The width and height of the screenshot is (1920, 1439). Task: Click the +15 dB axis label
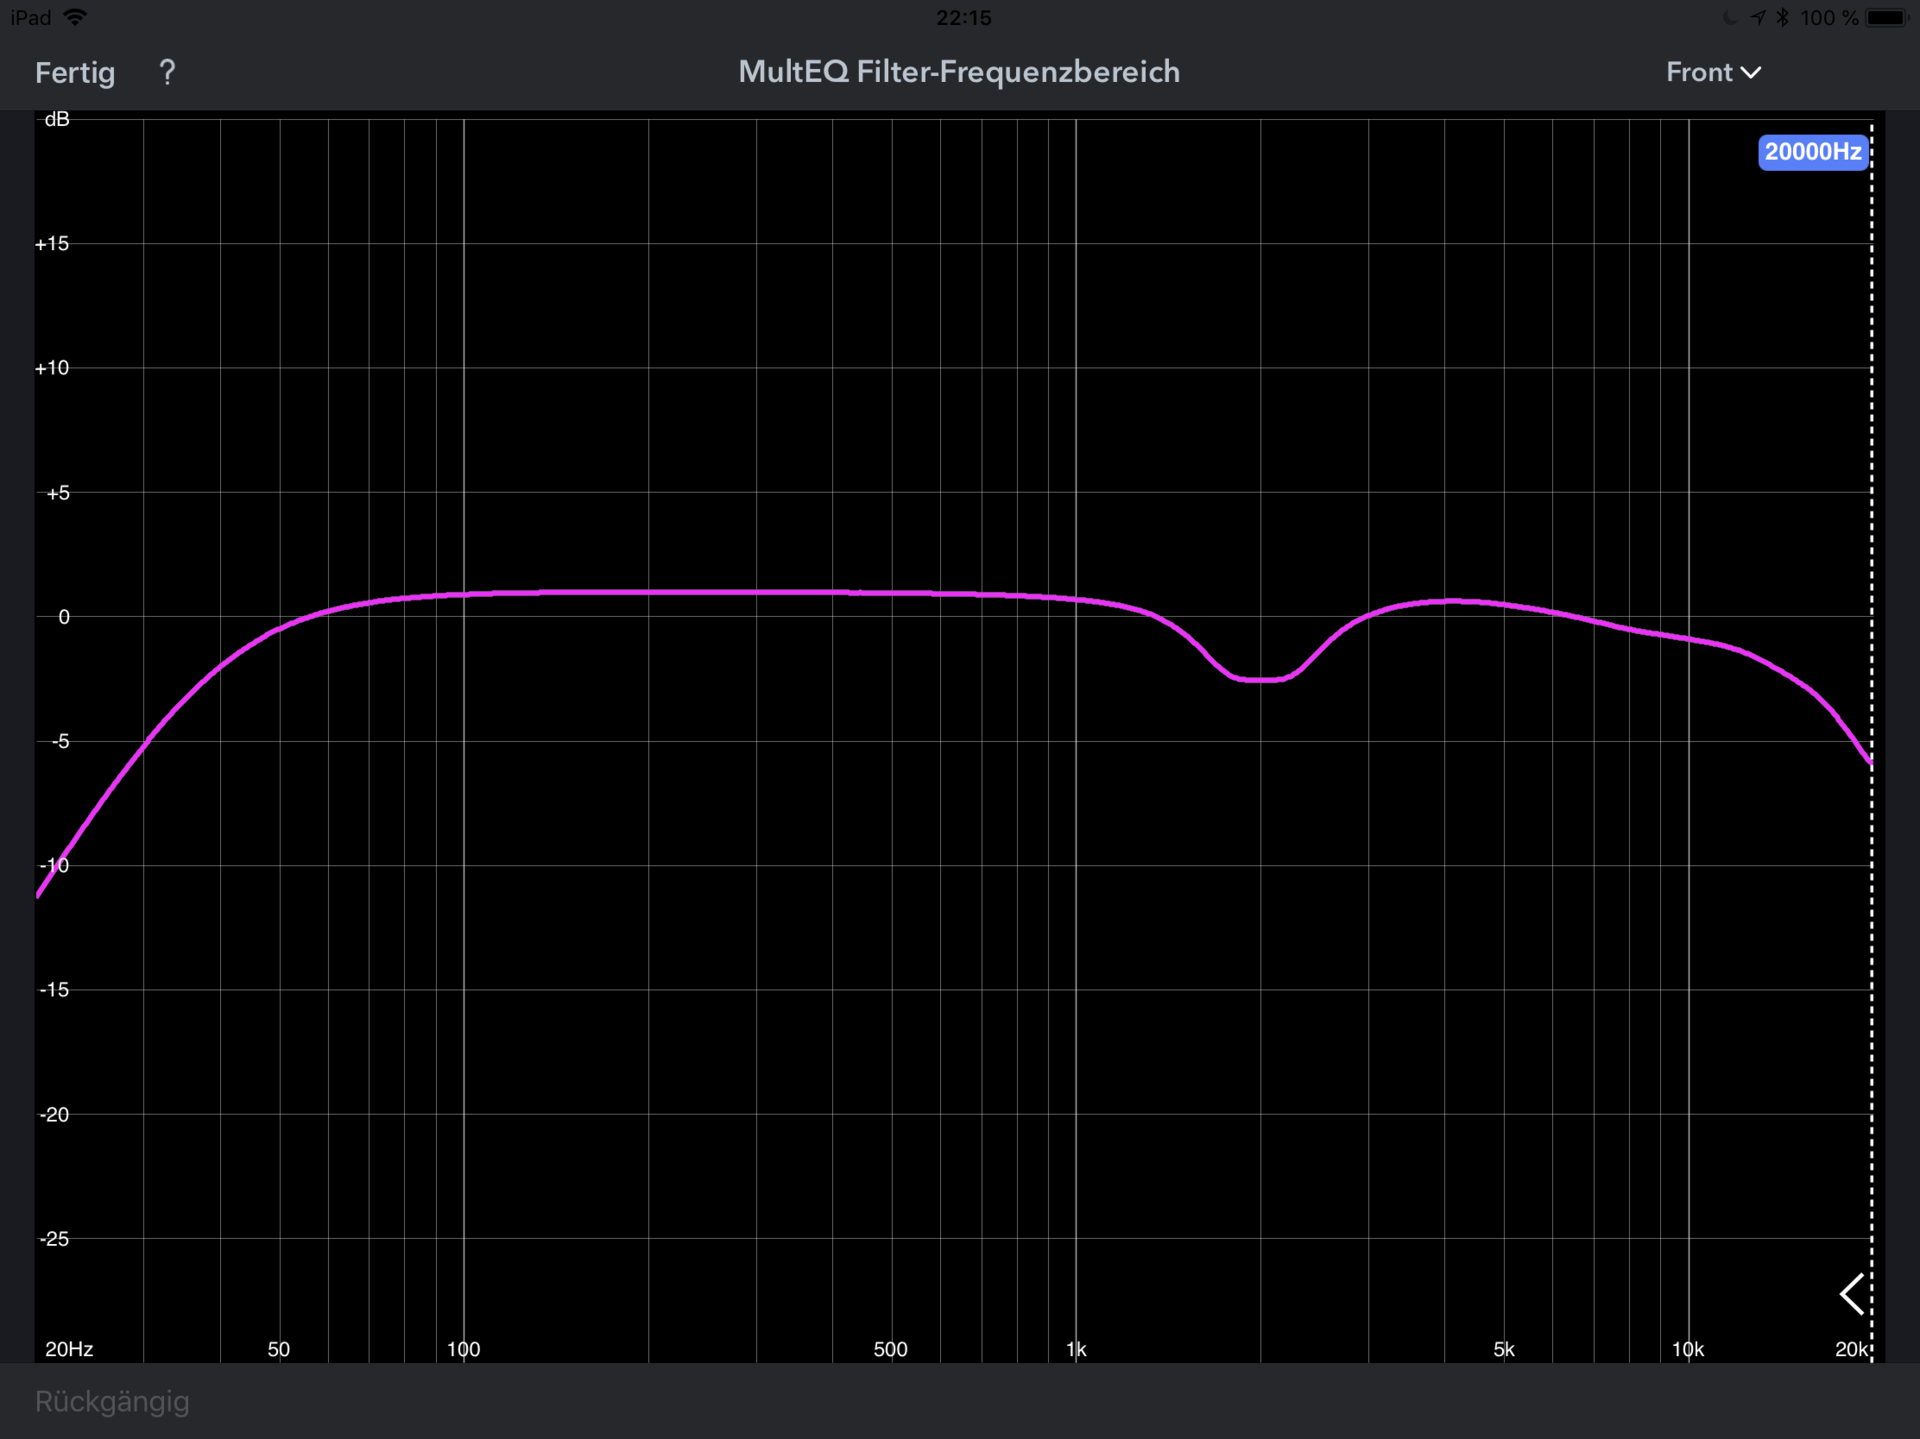[x=52, y=244]
